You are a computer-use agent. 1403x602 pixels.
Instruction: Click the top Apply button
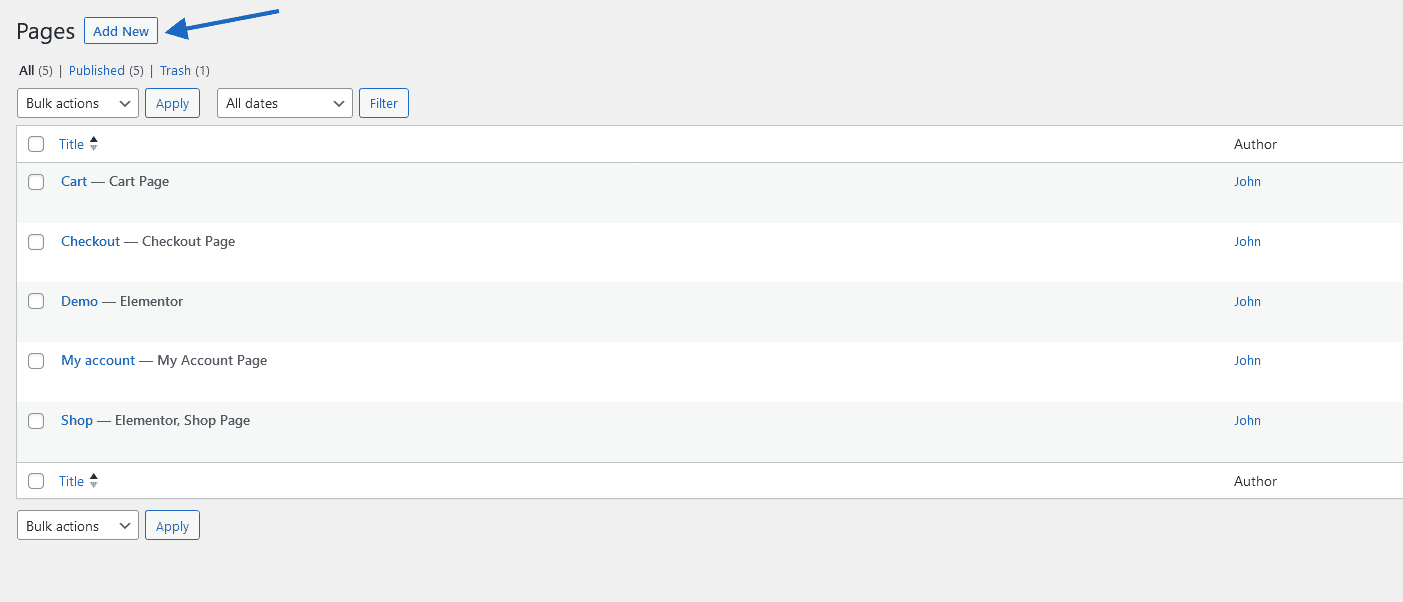pyautogui.click(x=172, y=103)
